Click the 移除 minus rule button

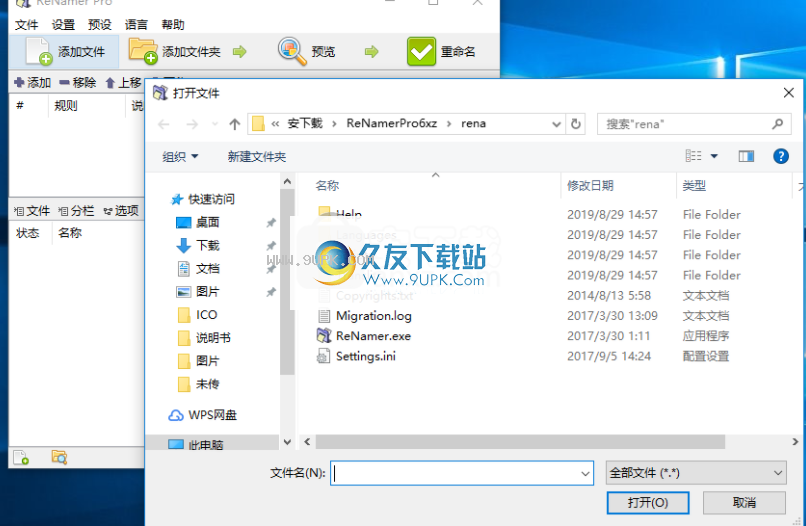pyautogui.click(x=78, y=82)
